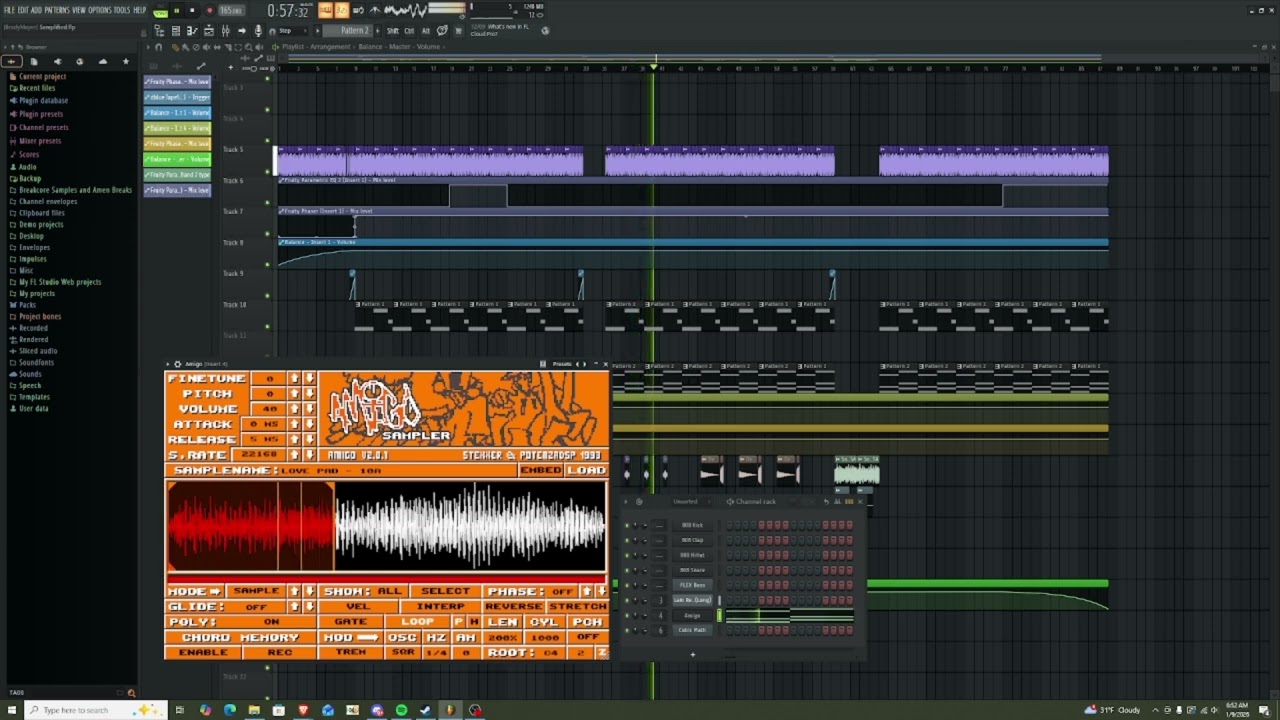Viewport: 1280px width, 720px height.
Task: Toggle the 808 Kick channel mute LED
Action: coord(627,525)
